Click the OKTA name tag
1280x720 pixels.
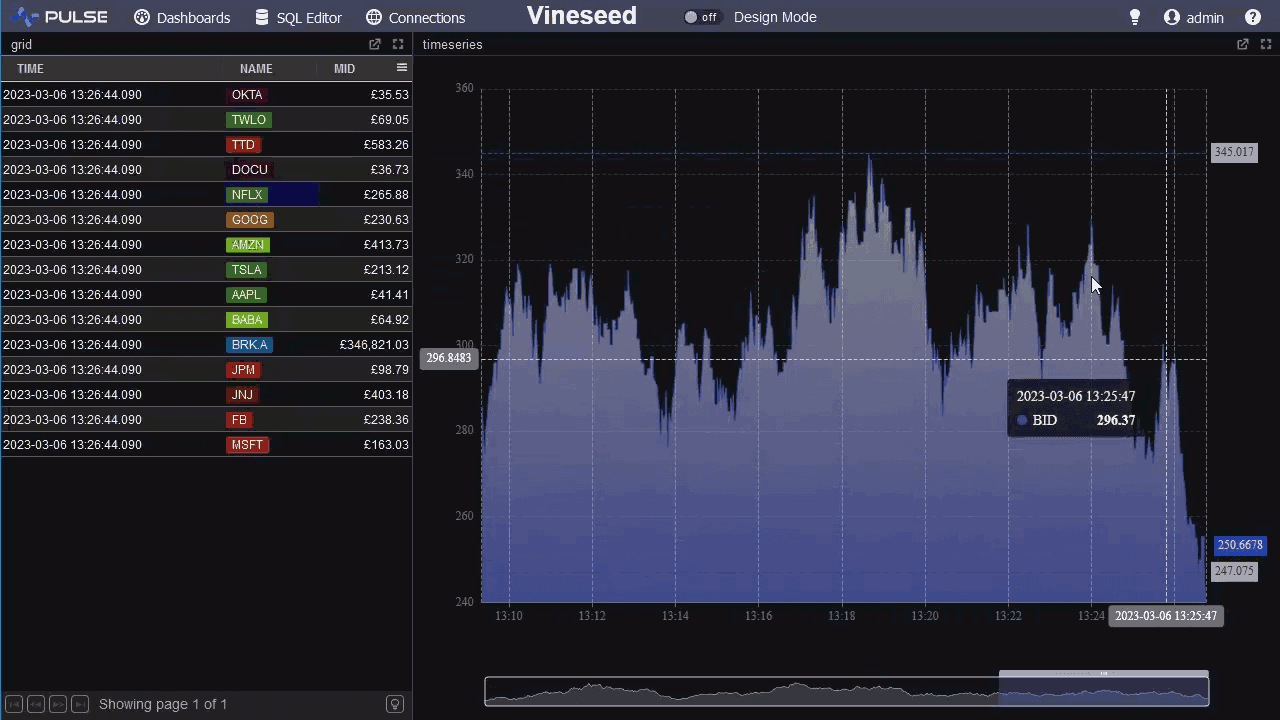click(247, 95)
